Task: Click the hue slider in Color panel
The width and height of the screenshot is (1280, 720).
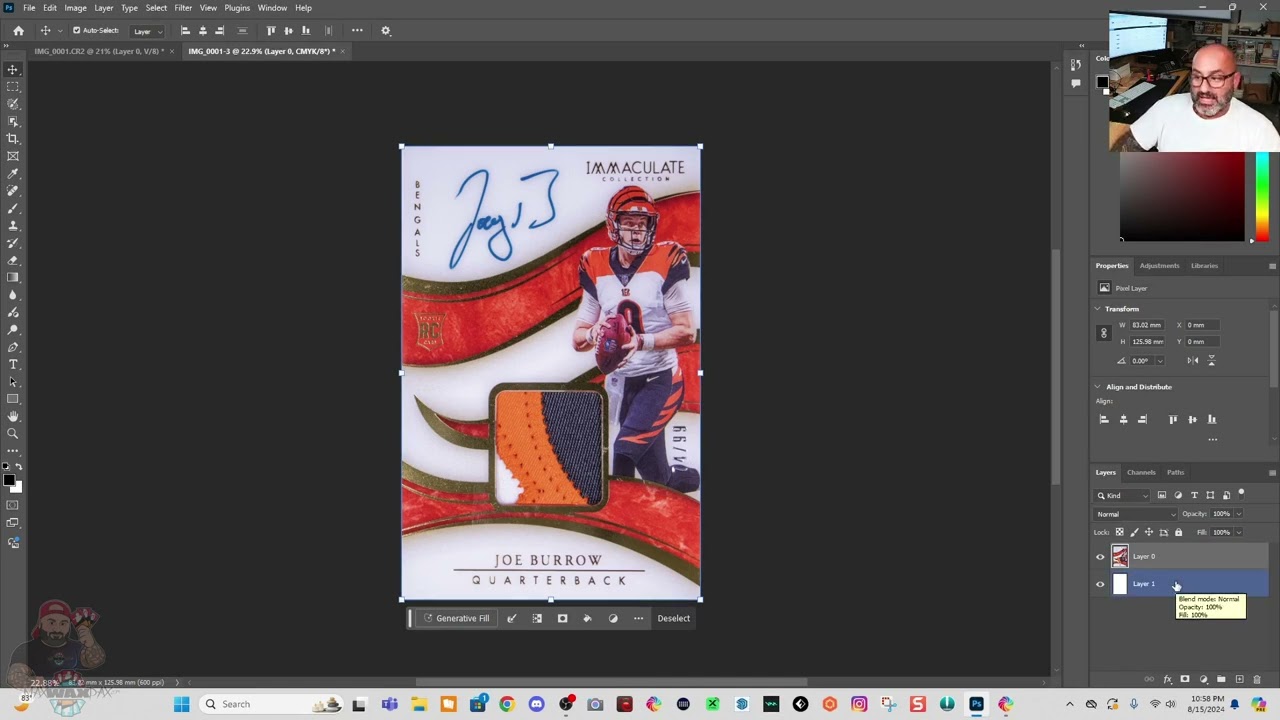Action: (1262, 197)
